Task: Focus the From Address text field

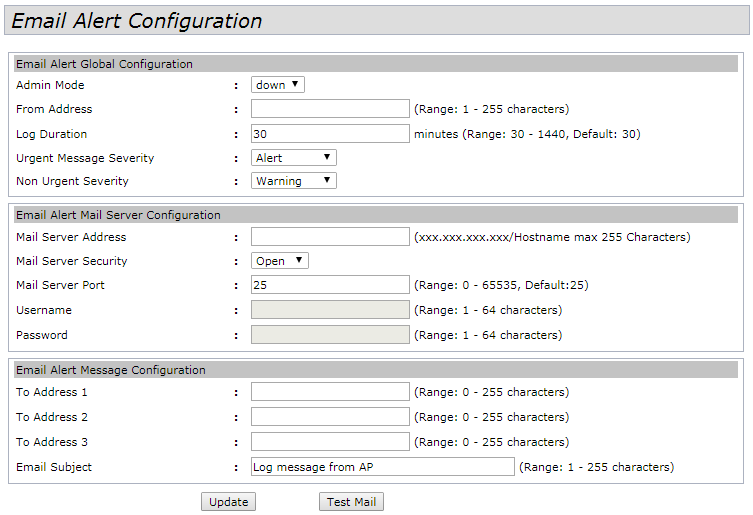Action: coord(330,109)
